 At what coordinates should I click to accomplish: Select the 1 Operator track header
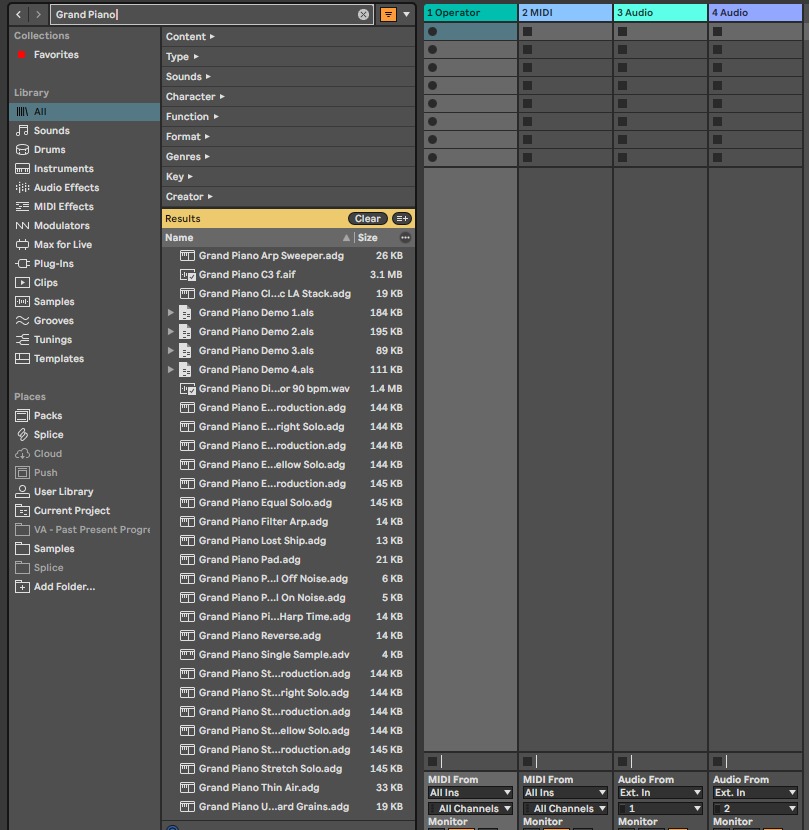click(x=470, y=13)
